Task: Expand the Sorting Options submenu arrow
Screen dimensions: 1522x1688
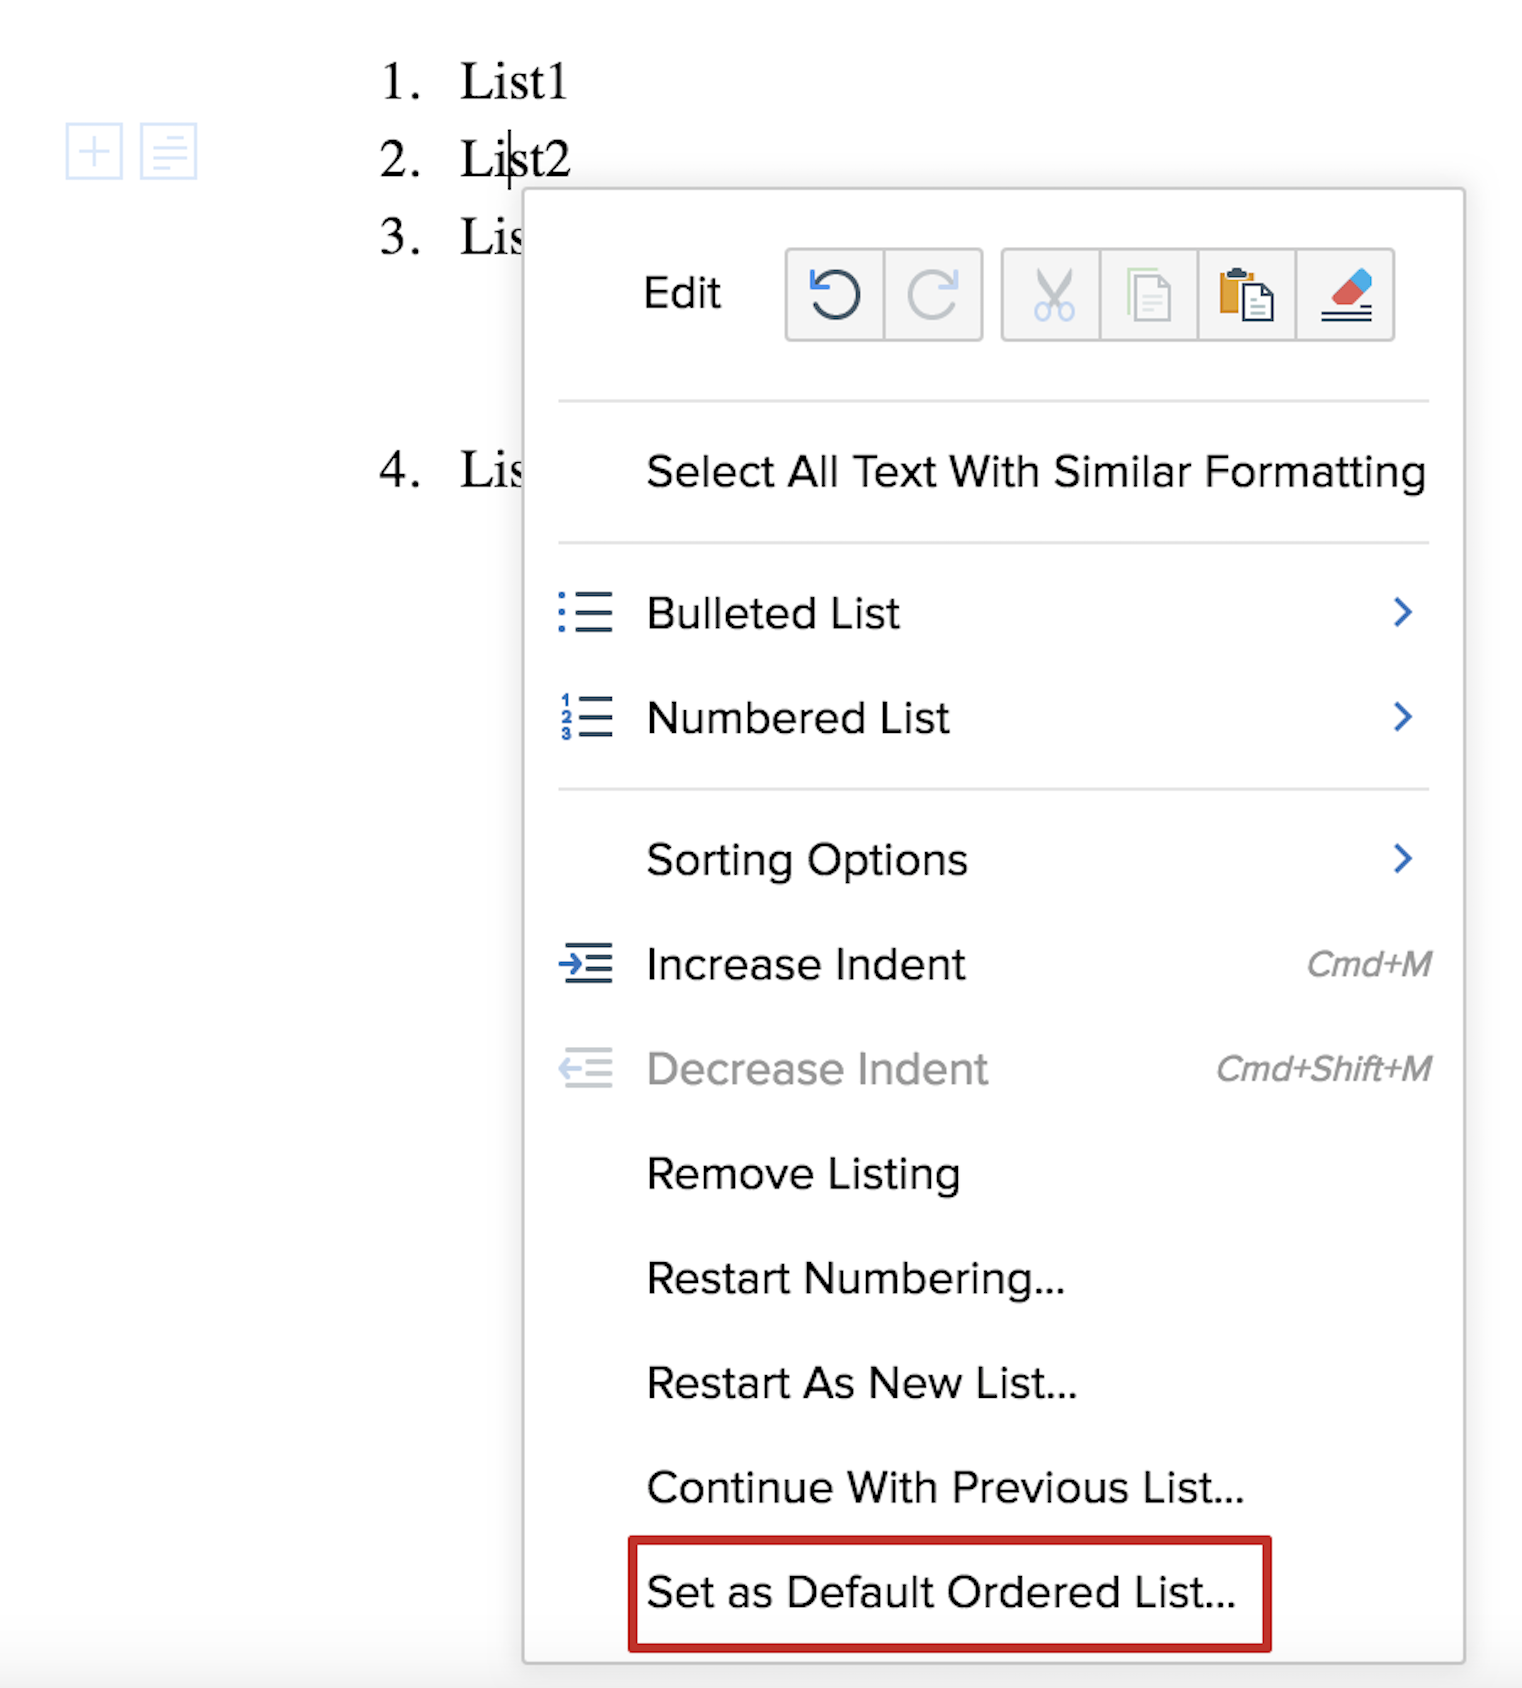Action: click(x=1403, y=858)
